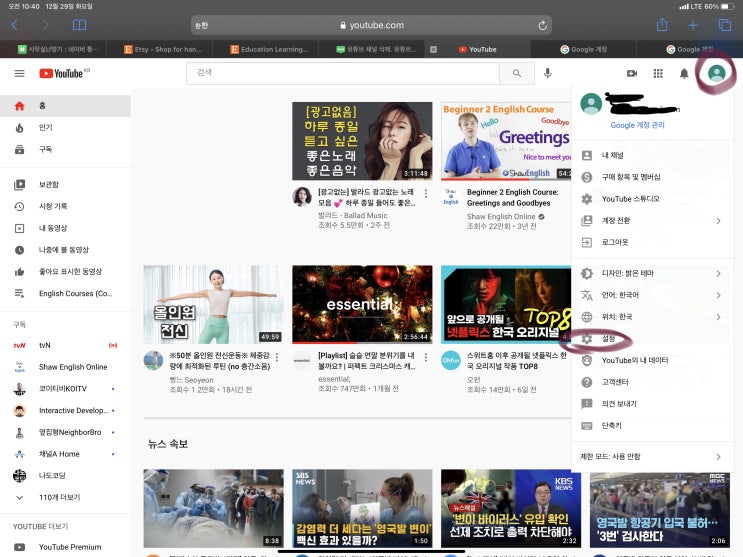Viewport: 743px width, 557px height.
Task: Start voice search with microphone icon
Action: pyautogui.click(x=548, y=73)
